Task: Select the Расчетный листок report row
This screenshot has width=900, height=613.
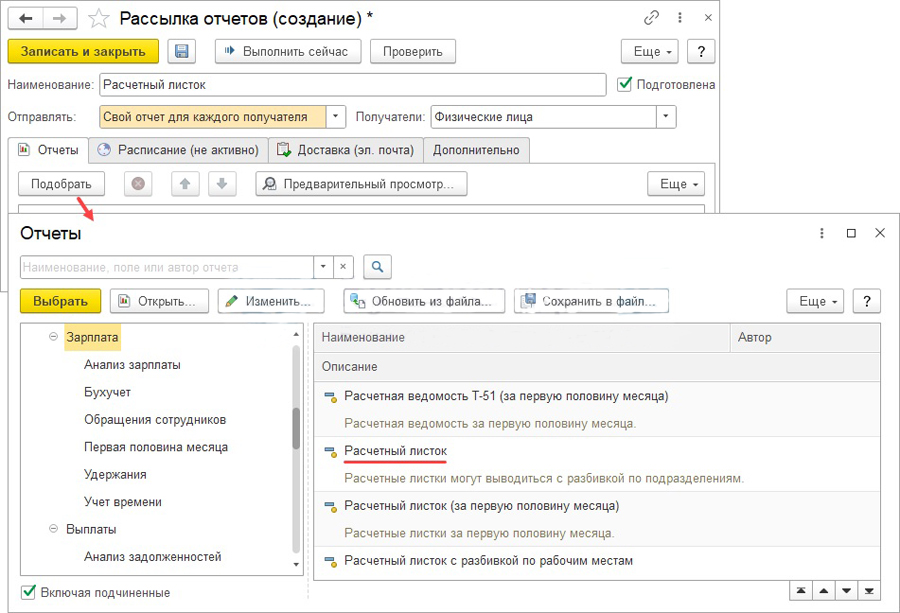Action: coord(395,451)
